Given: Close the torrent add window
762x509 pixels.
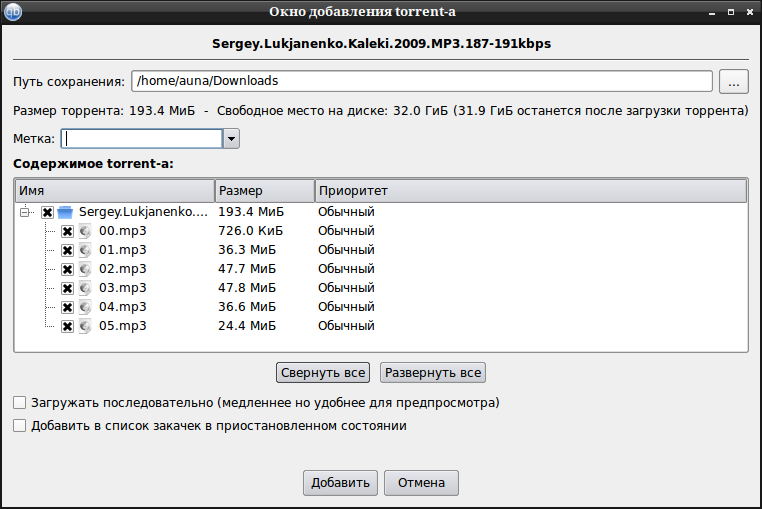Looking at the screenshot, I should coord(750,12).
